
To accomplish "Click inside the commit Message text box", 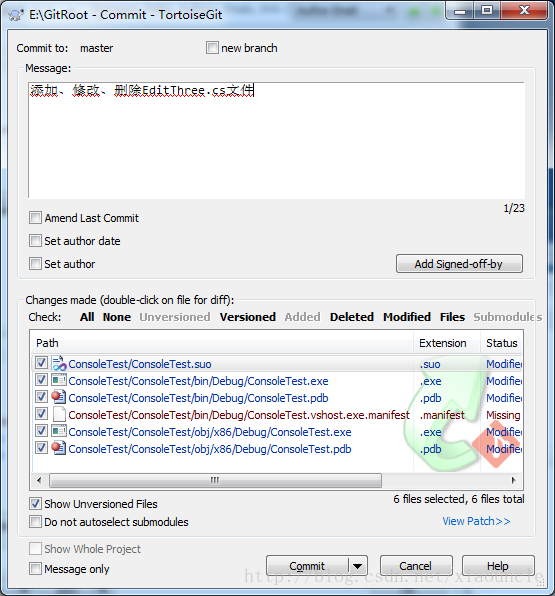I will (276, 141).
